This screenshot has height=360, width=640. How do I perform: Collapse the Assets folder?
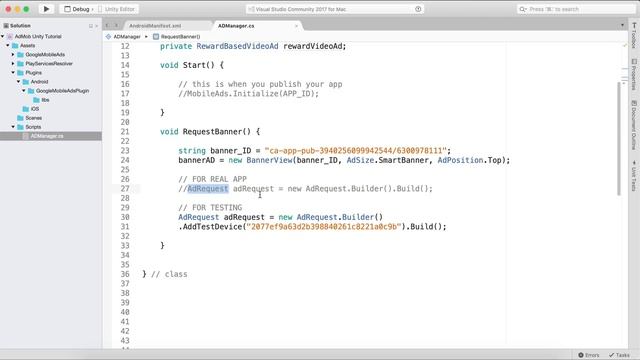point(8,45)
